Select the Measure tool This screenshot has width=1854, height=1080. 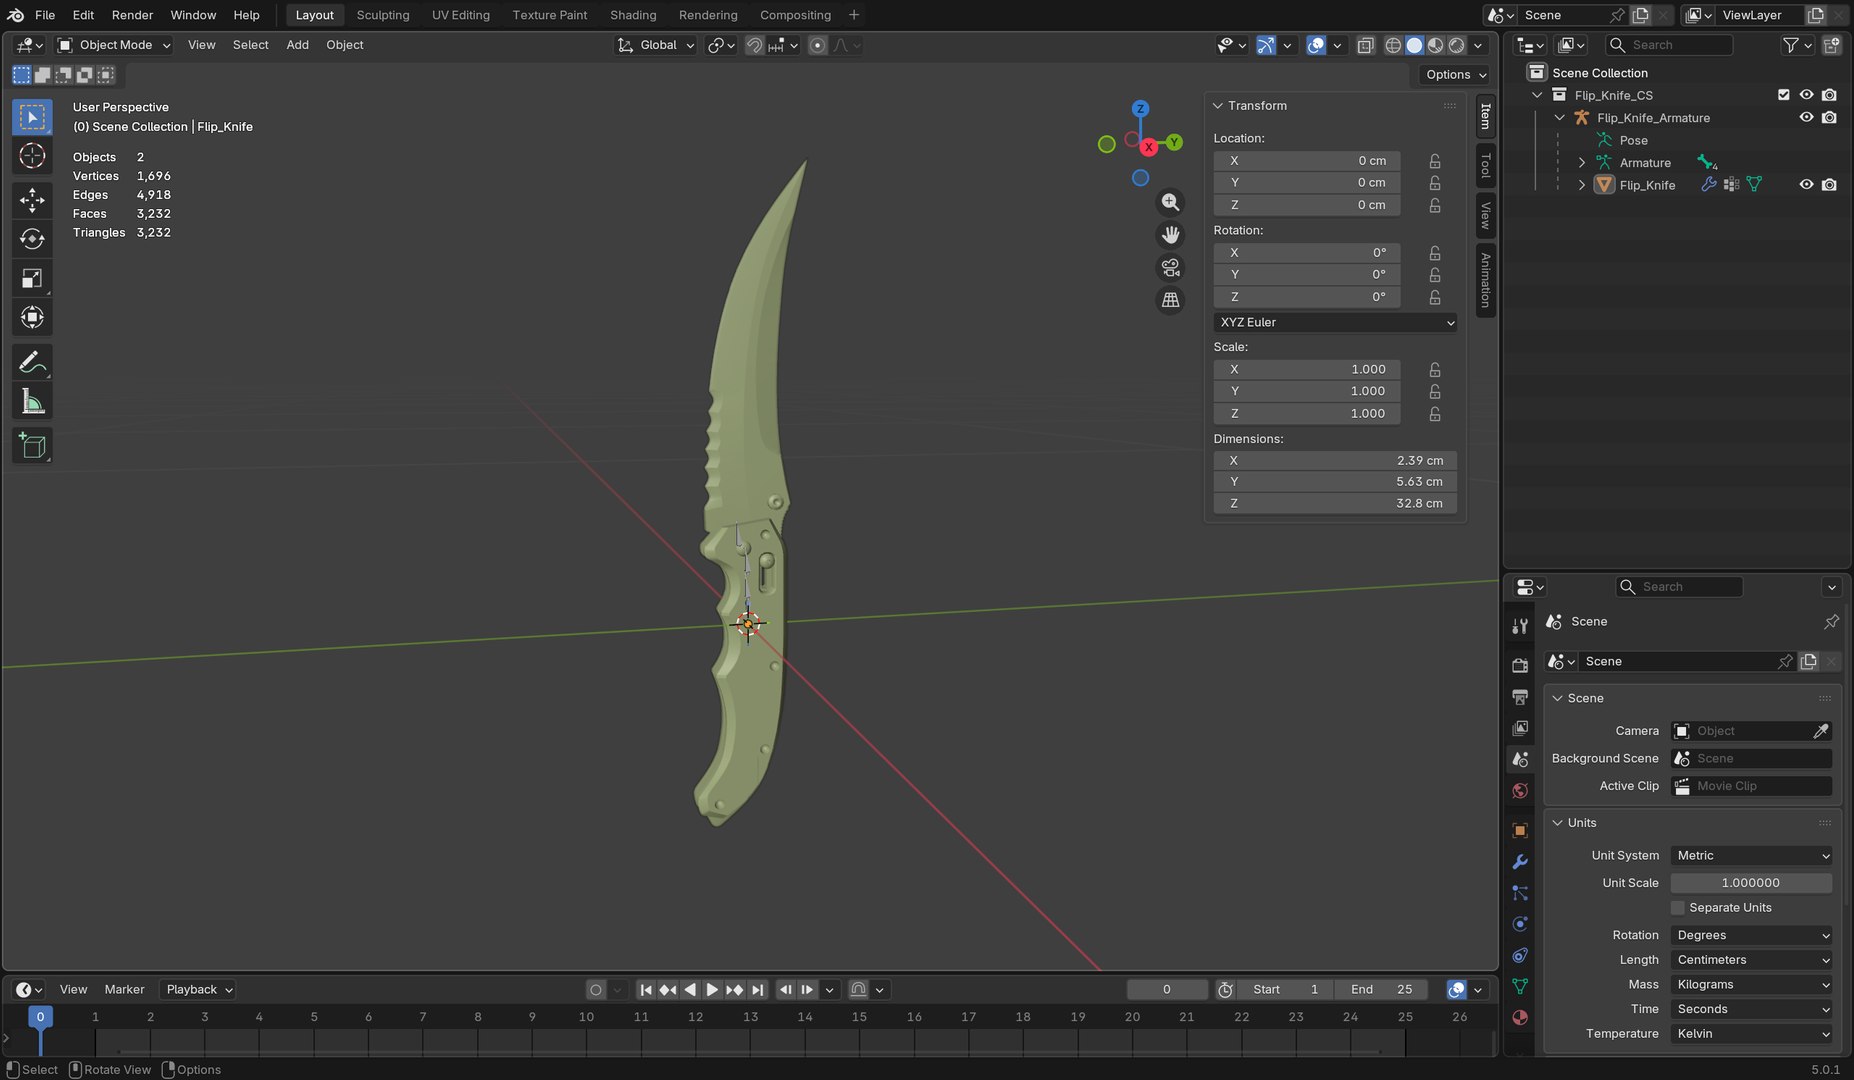click(32, 402)
